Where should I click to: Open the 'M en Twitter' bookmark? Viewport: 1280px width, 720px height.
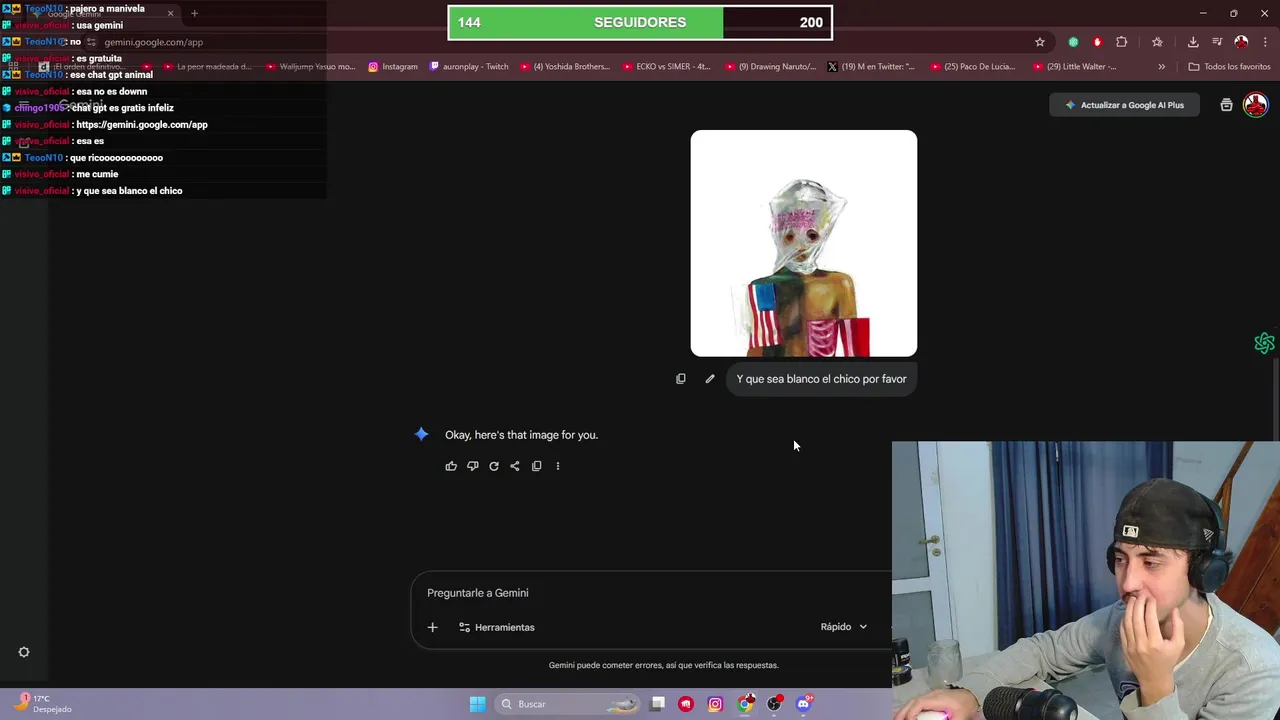pyautogui.click(x=871, y=67)
